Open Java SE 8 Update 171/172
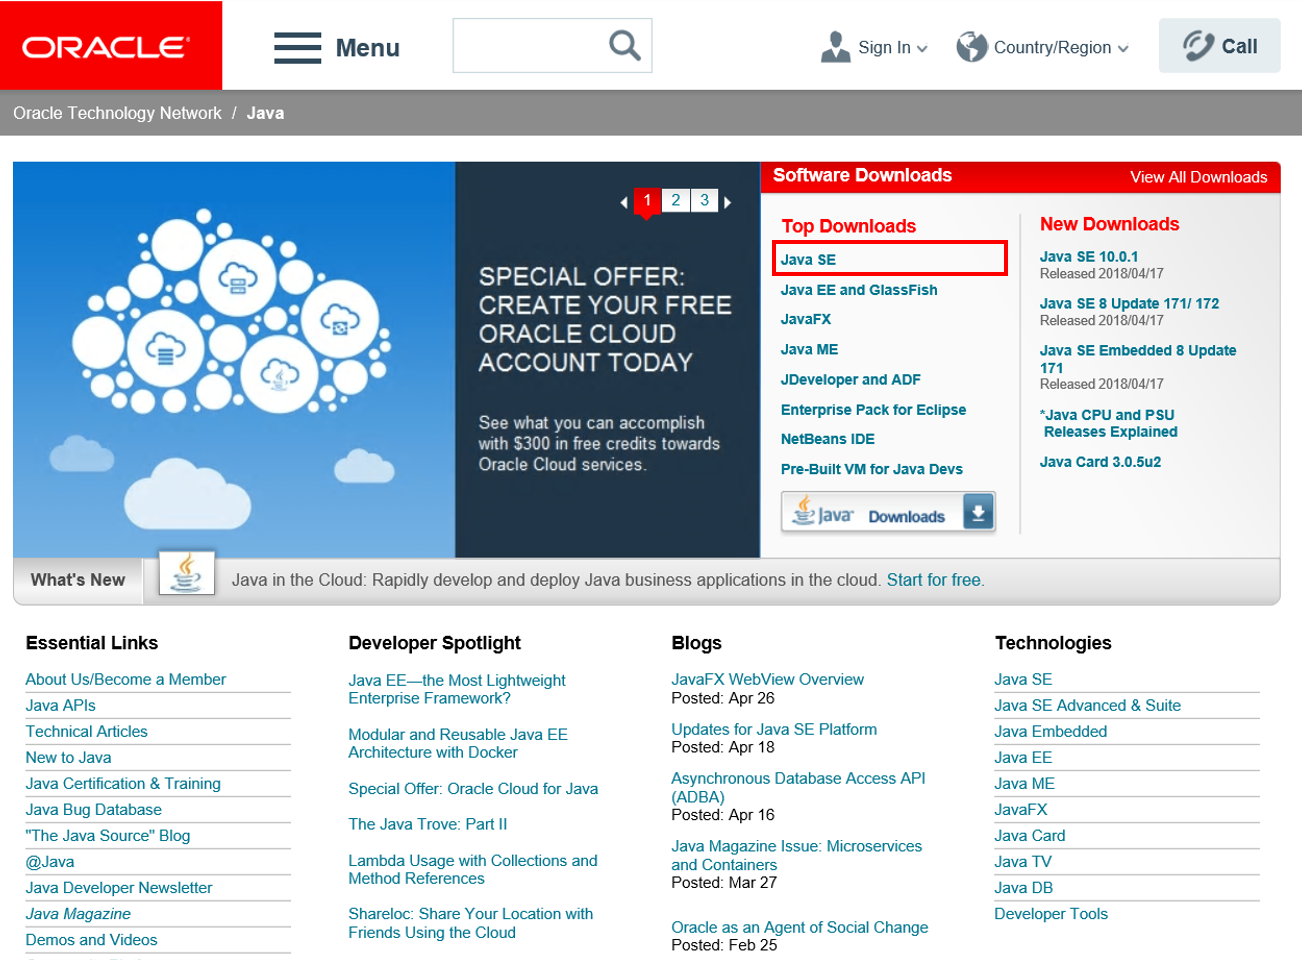 pos(1129,304)
